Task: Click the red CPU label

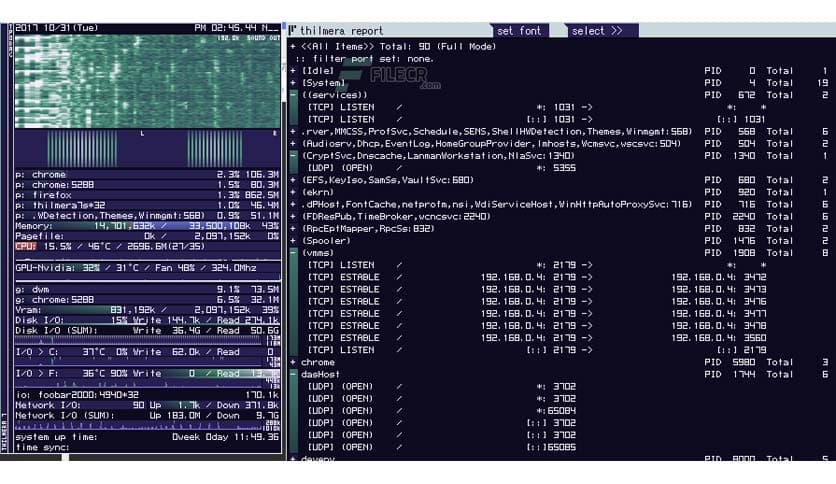Action: point(25,245)
